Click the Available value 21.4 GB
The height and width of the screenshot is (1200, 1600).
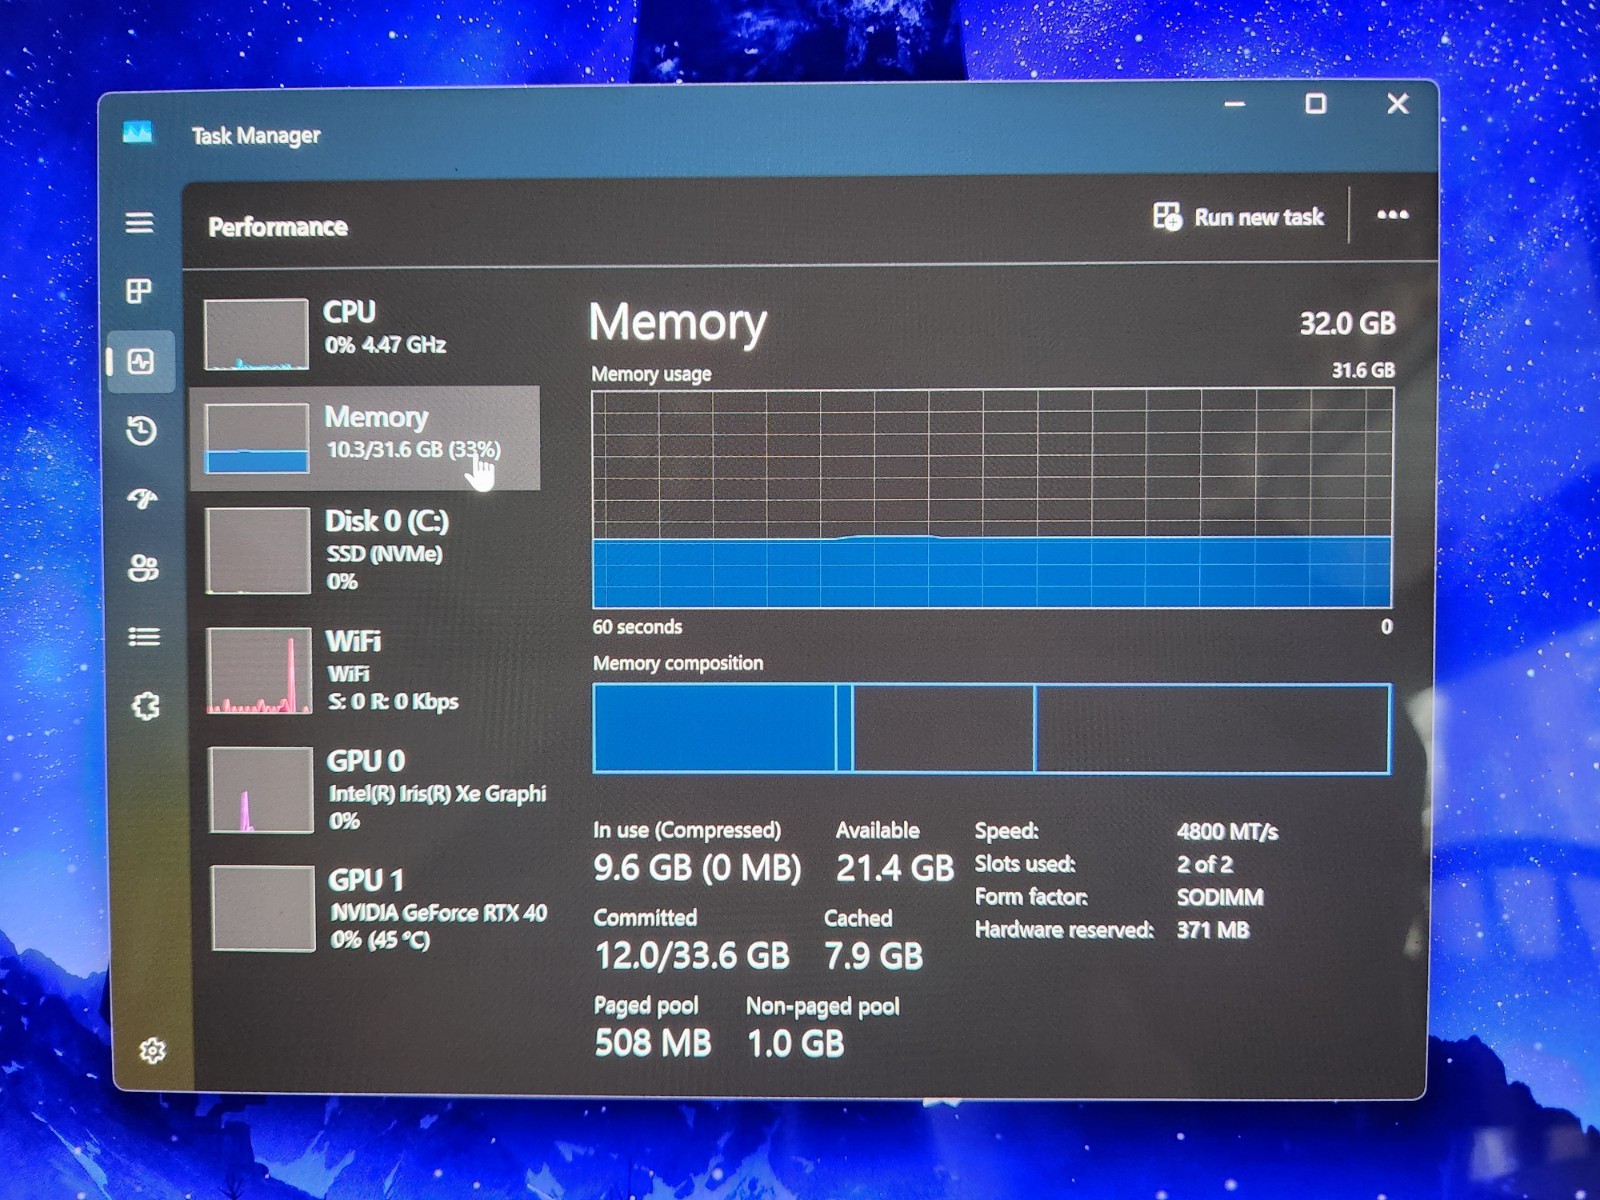tap(895, 868)
